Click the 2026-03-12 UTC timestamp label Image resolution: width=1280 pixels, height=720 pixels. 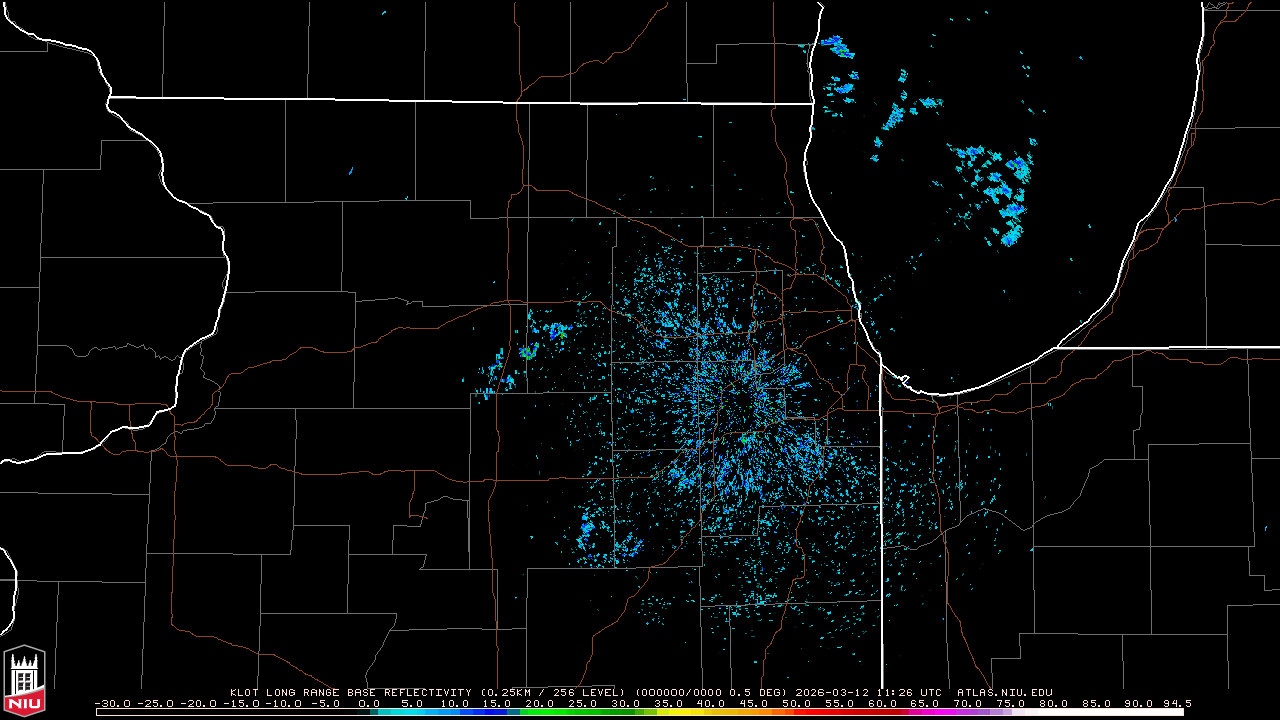point(868,692)
